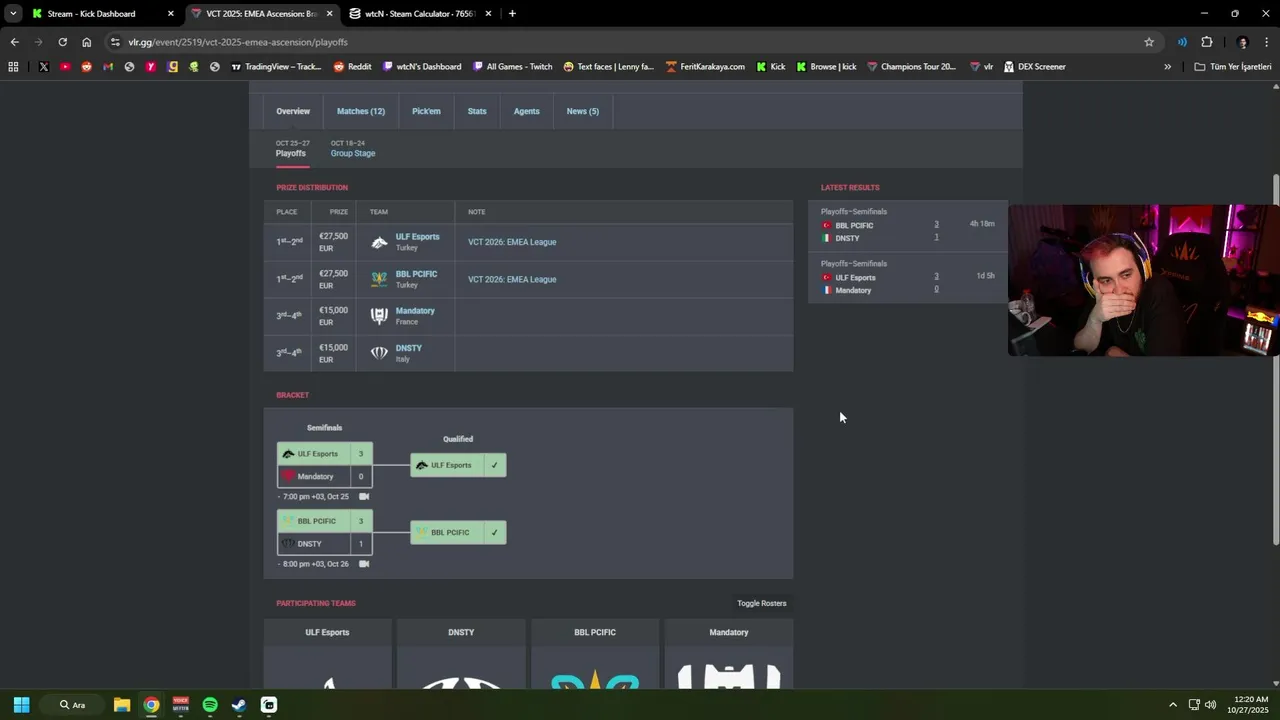Open FeritKarakaya.com bookmark
Viewport: 1280px width, 720px height.
705,67
